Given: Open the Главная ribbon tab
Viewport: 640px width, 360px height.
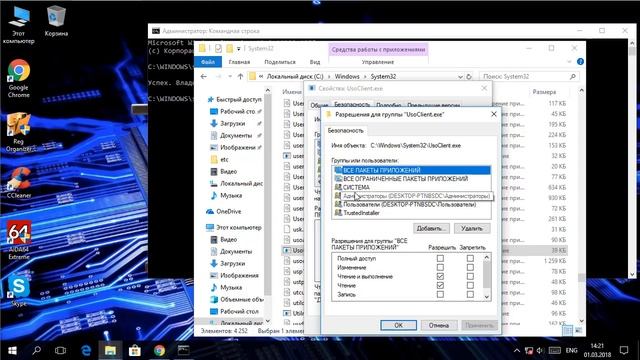Looking at the screenshot, I should pyautogui.click(x=239, y=62).
